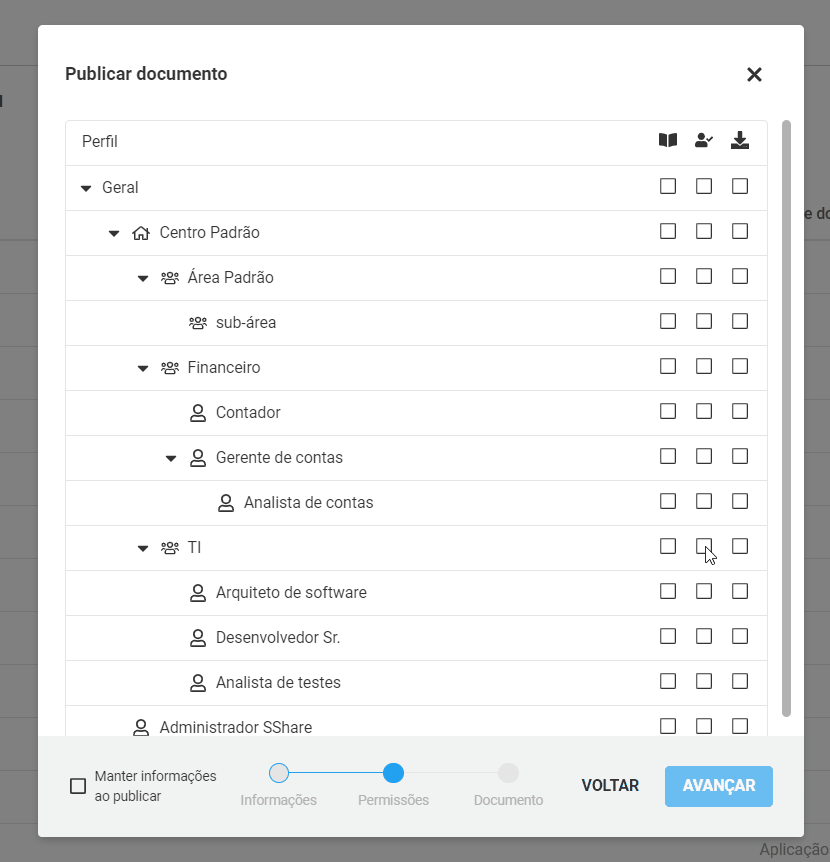Click the AVANÇAR button

pos(719,786)
